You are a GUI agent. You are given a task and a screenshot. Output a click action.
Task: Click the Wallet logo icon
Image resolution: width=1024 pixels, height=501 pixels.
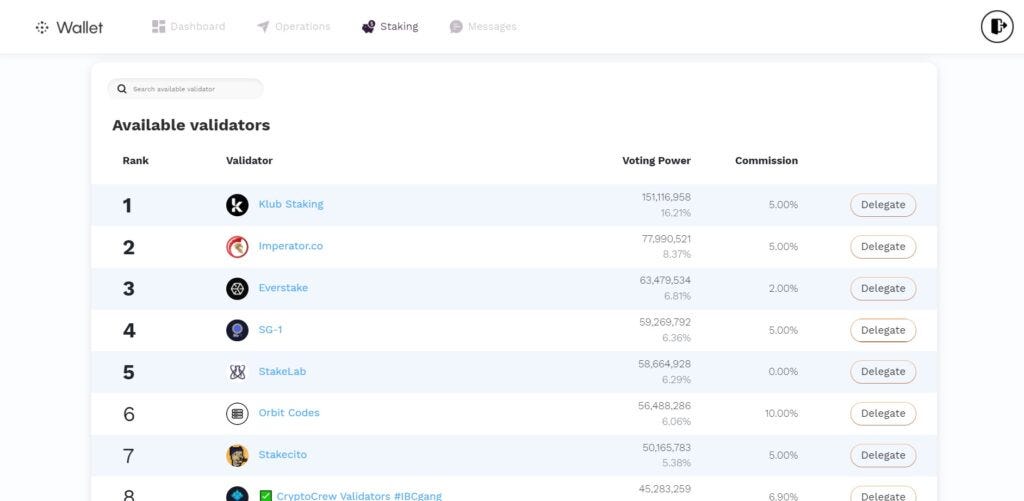coord(42,27)
